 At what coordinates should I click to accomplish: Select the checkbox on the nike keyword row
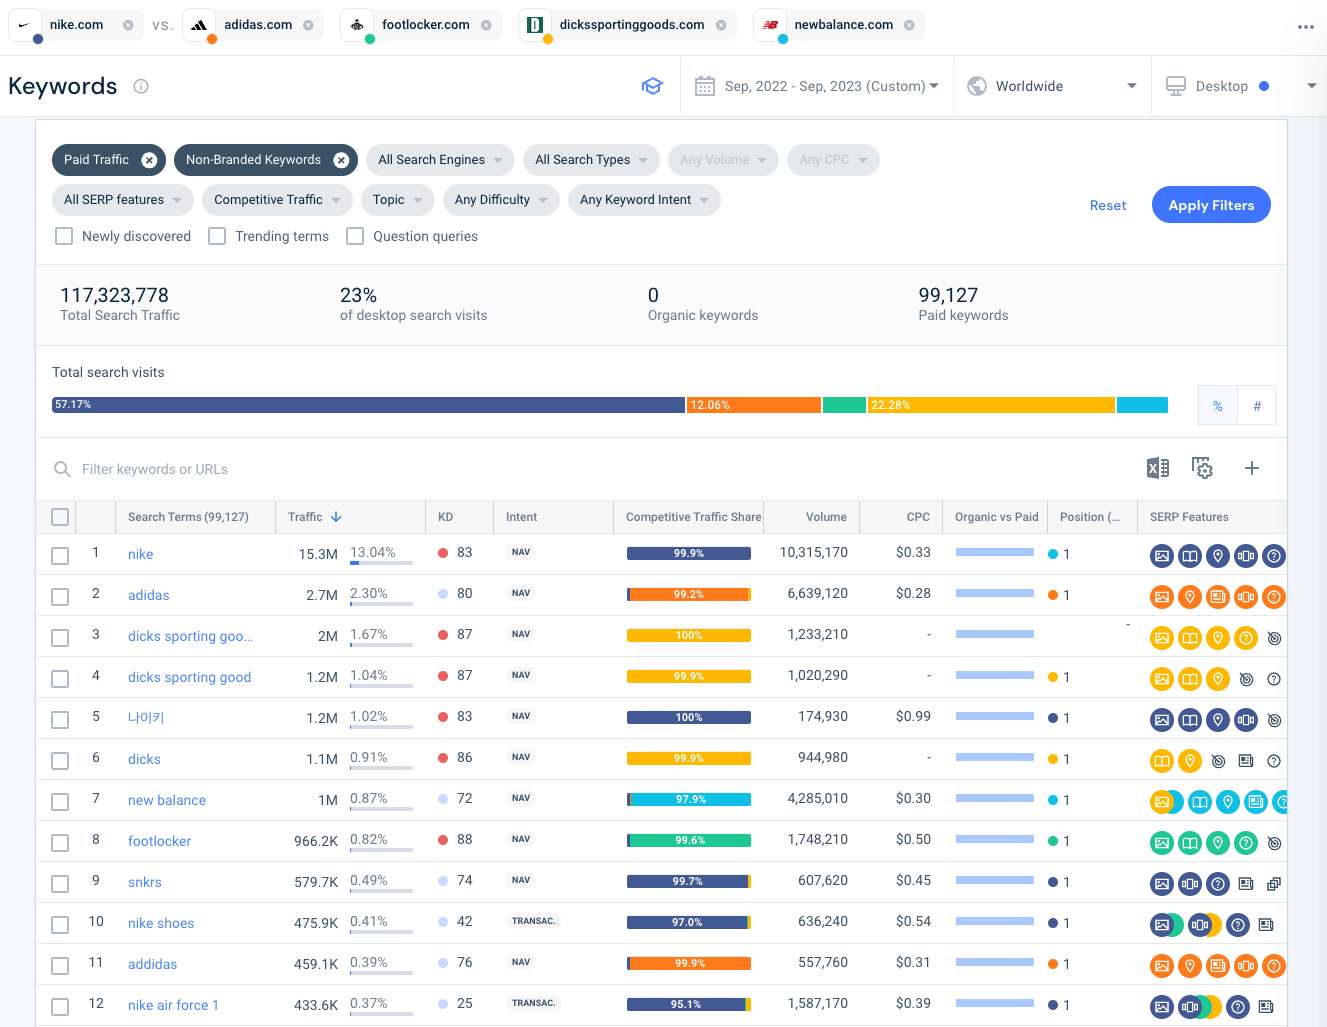coord(59,556)
